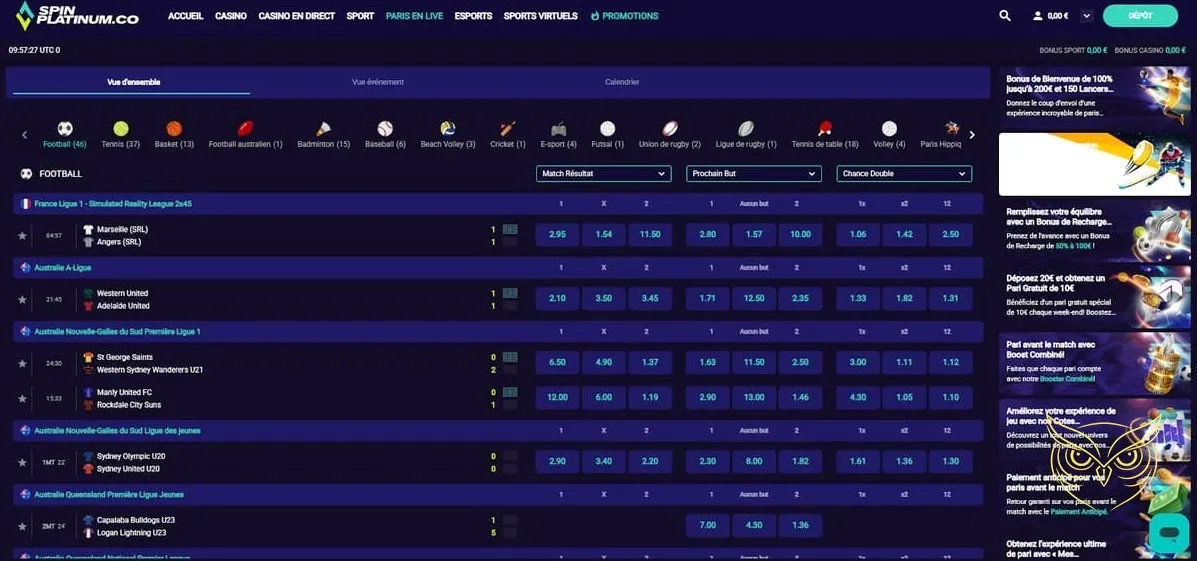Switch to Calendrier tab

pos(622,82)
